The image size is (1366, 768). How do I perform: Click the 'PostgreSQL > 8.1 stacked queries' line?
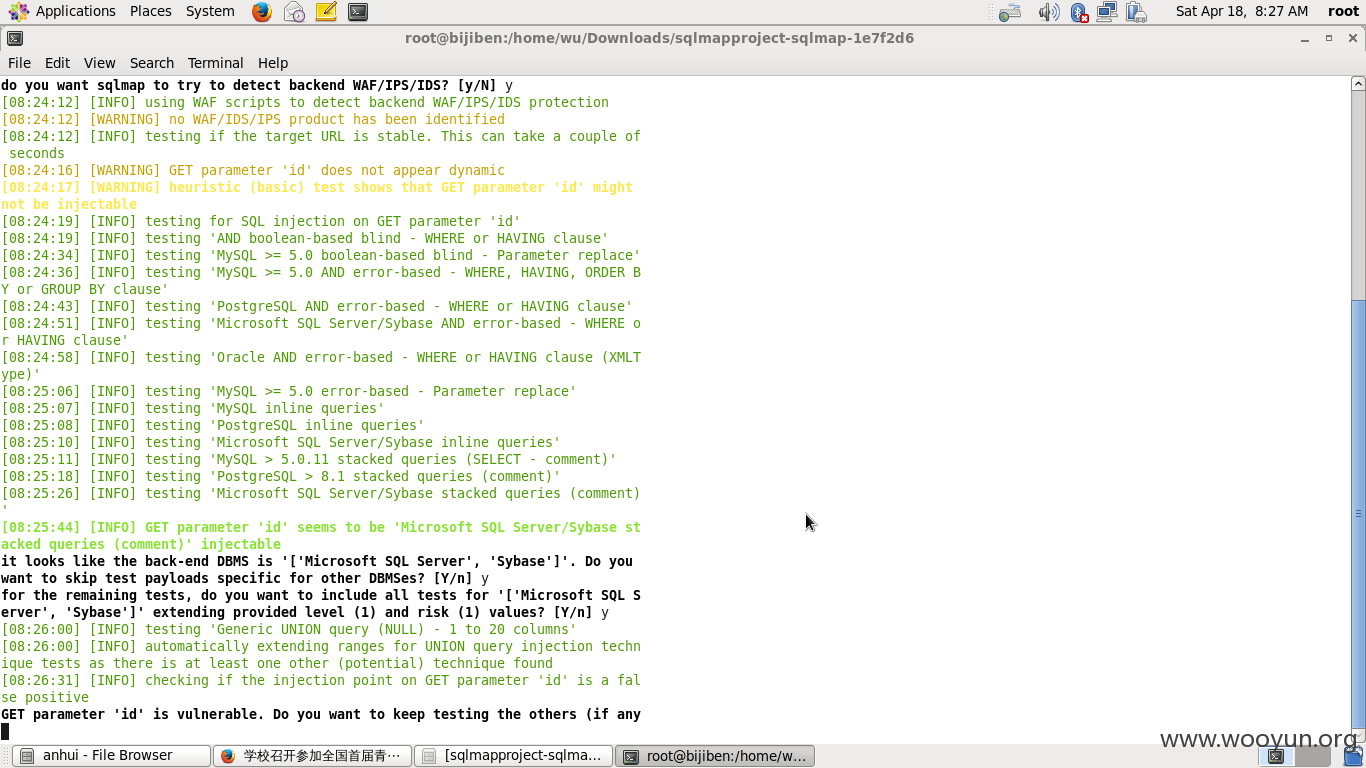coord(280,476)
